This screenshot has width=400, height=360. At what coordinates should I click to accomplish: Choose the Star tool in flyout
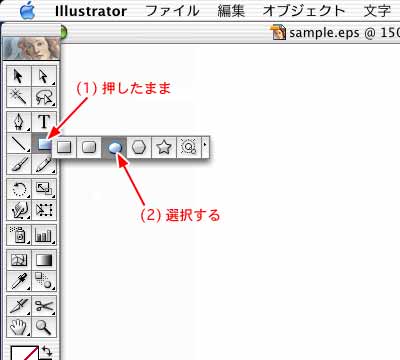[164, 147]
